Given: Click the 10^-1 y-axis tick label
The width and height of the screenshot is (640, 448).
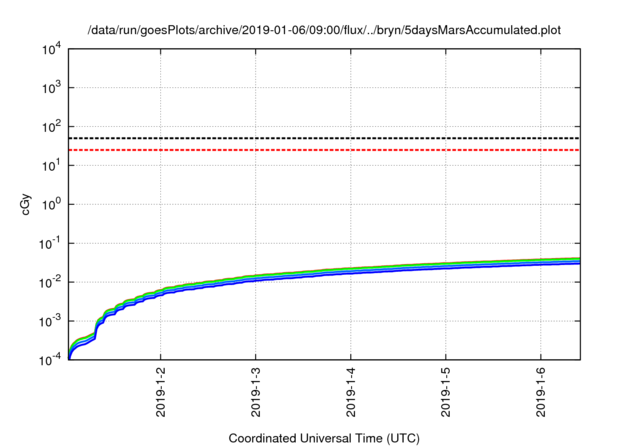Looking at the screenshot, I should point(50,244).
